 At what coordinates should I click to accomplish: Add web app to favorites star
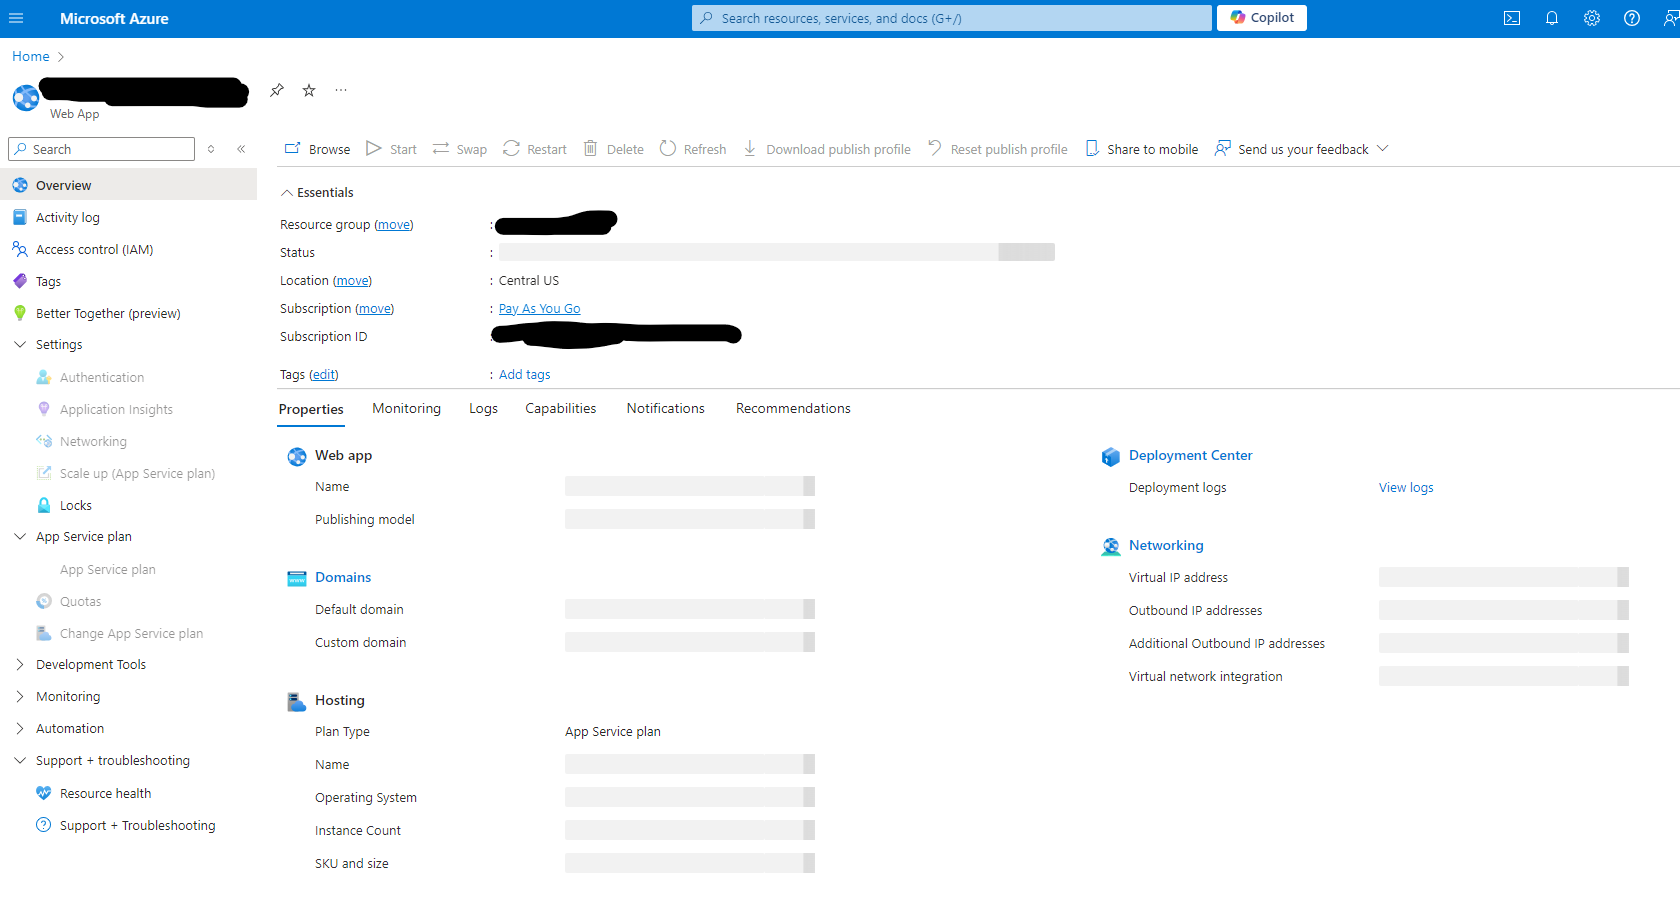pyautogui.click(x=309, y=90)
